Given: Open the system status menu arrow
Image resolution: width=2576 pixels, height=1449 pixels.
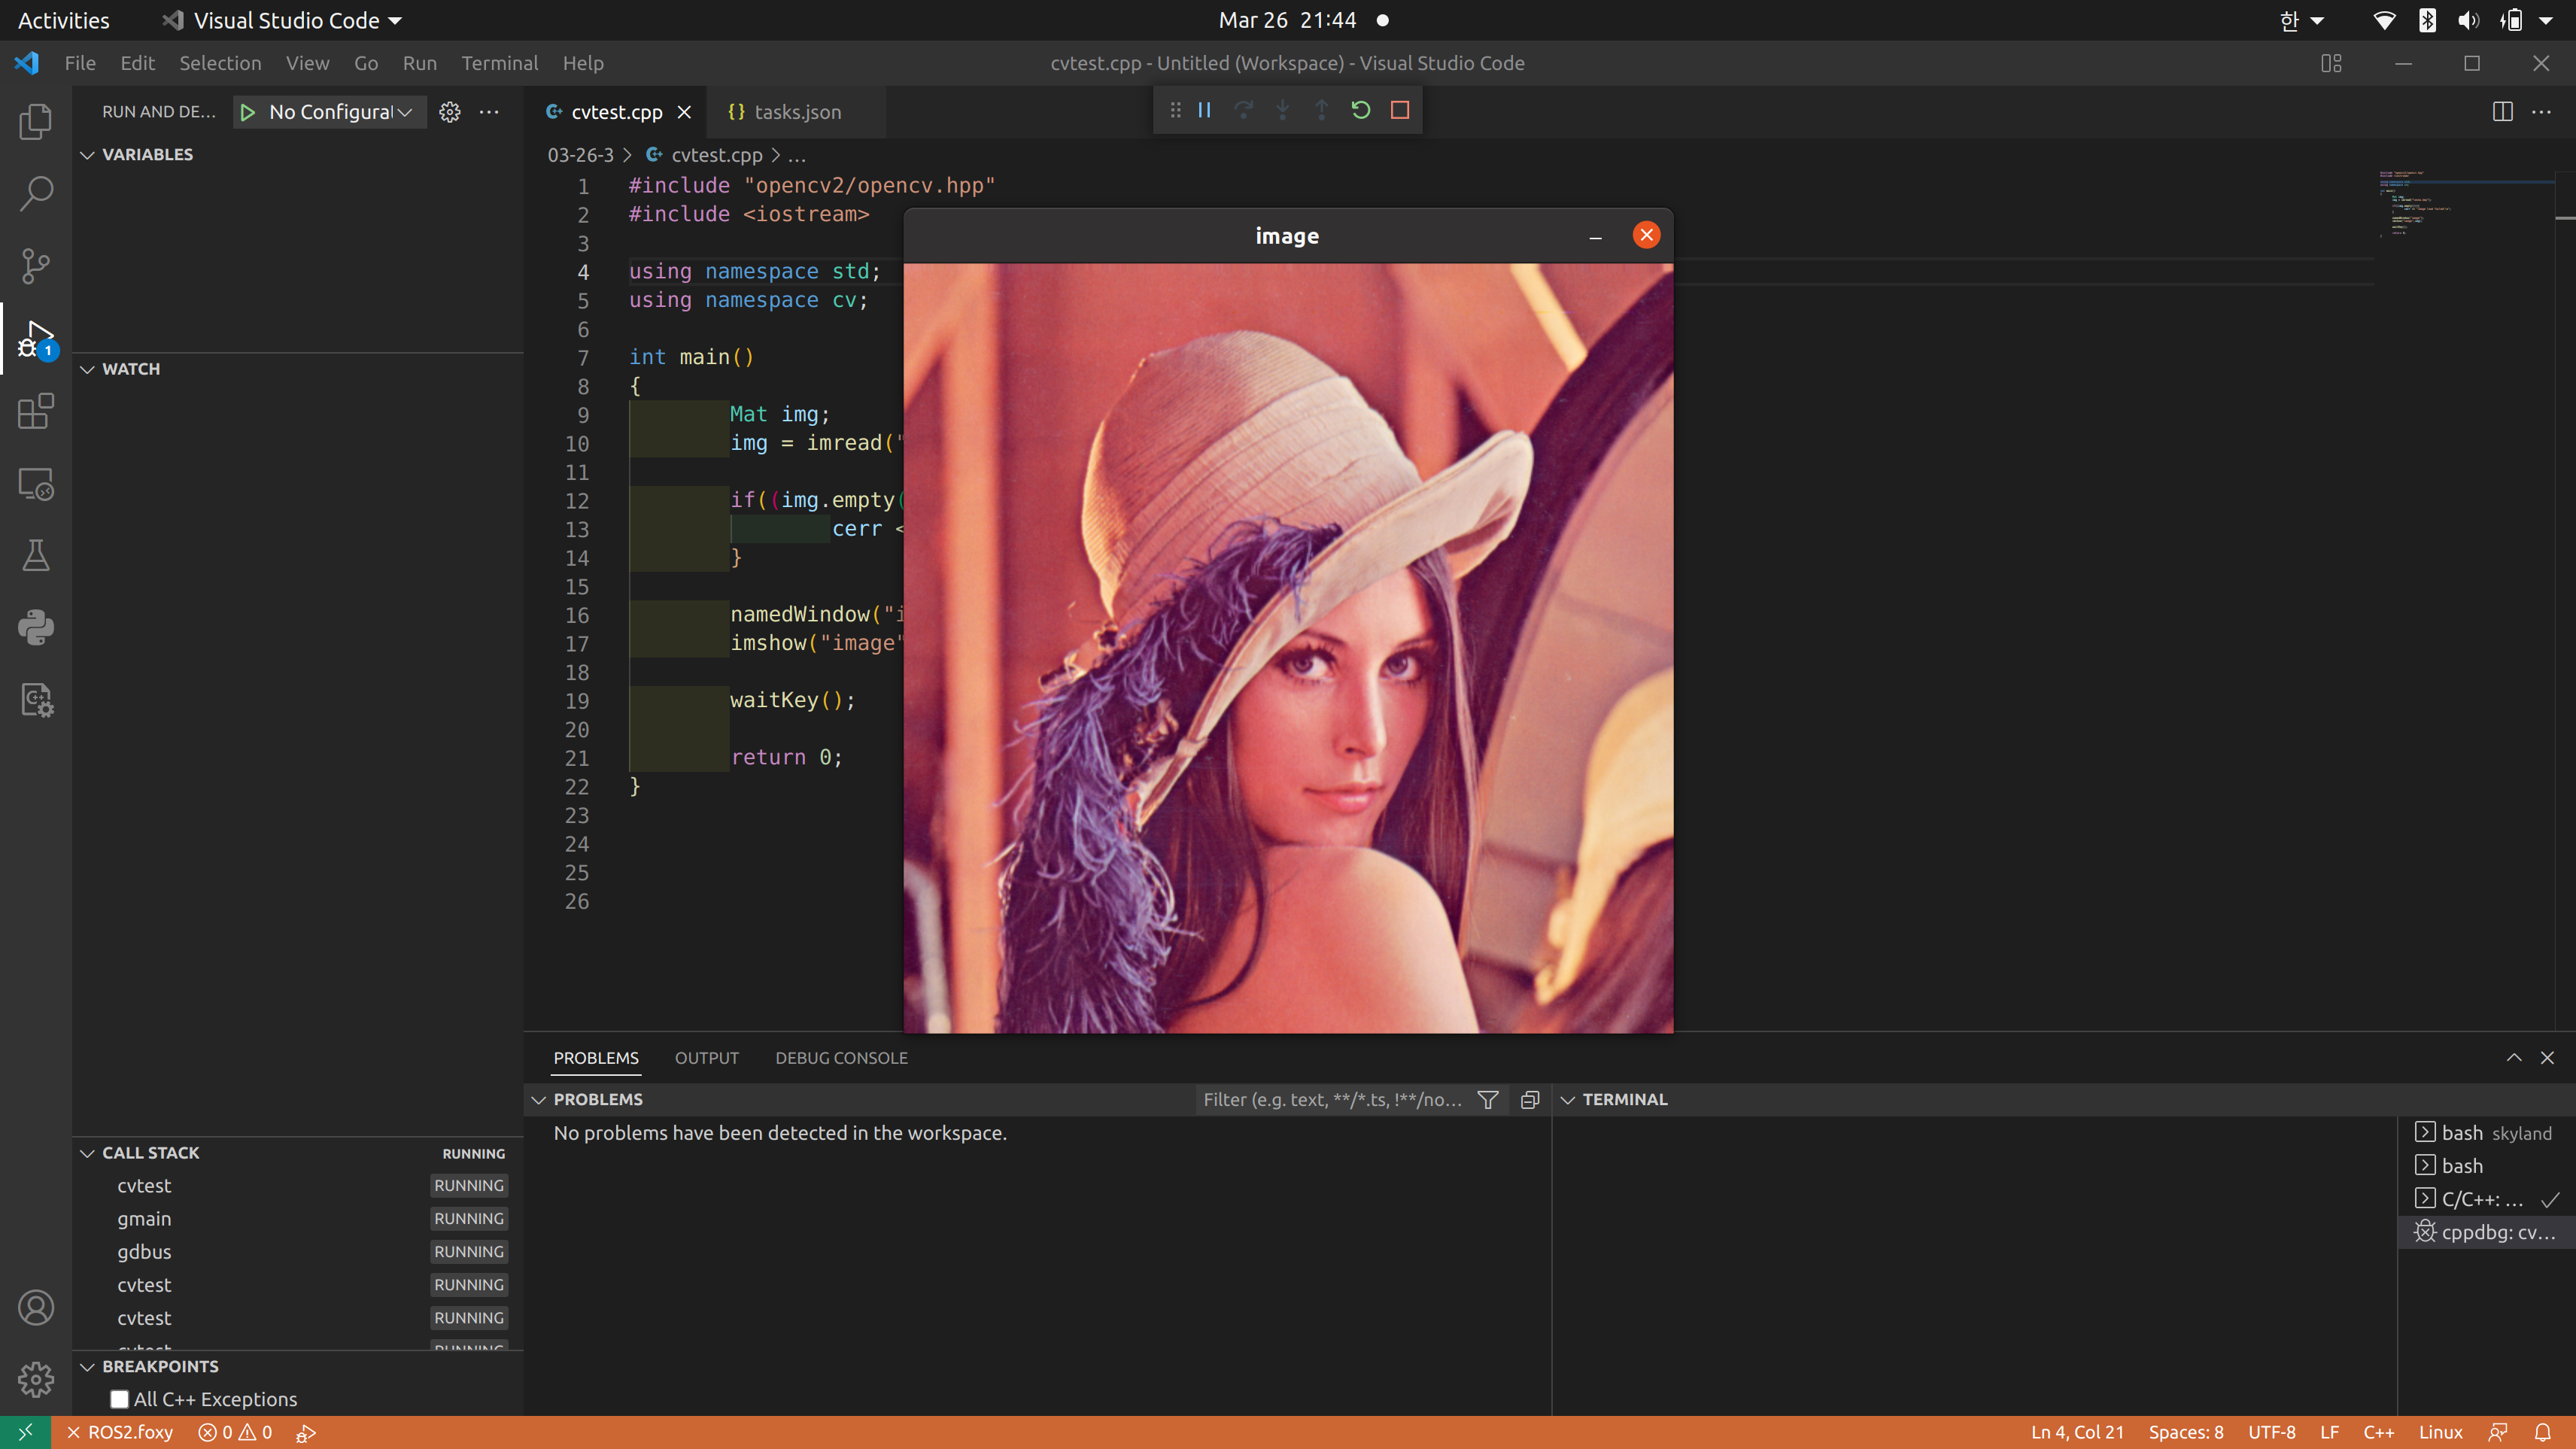Looking at the screenshot, I should click(2545, 20).
